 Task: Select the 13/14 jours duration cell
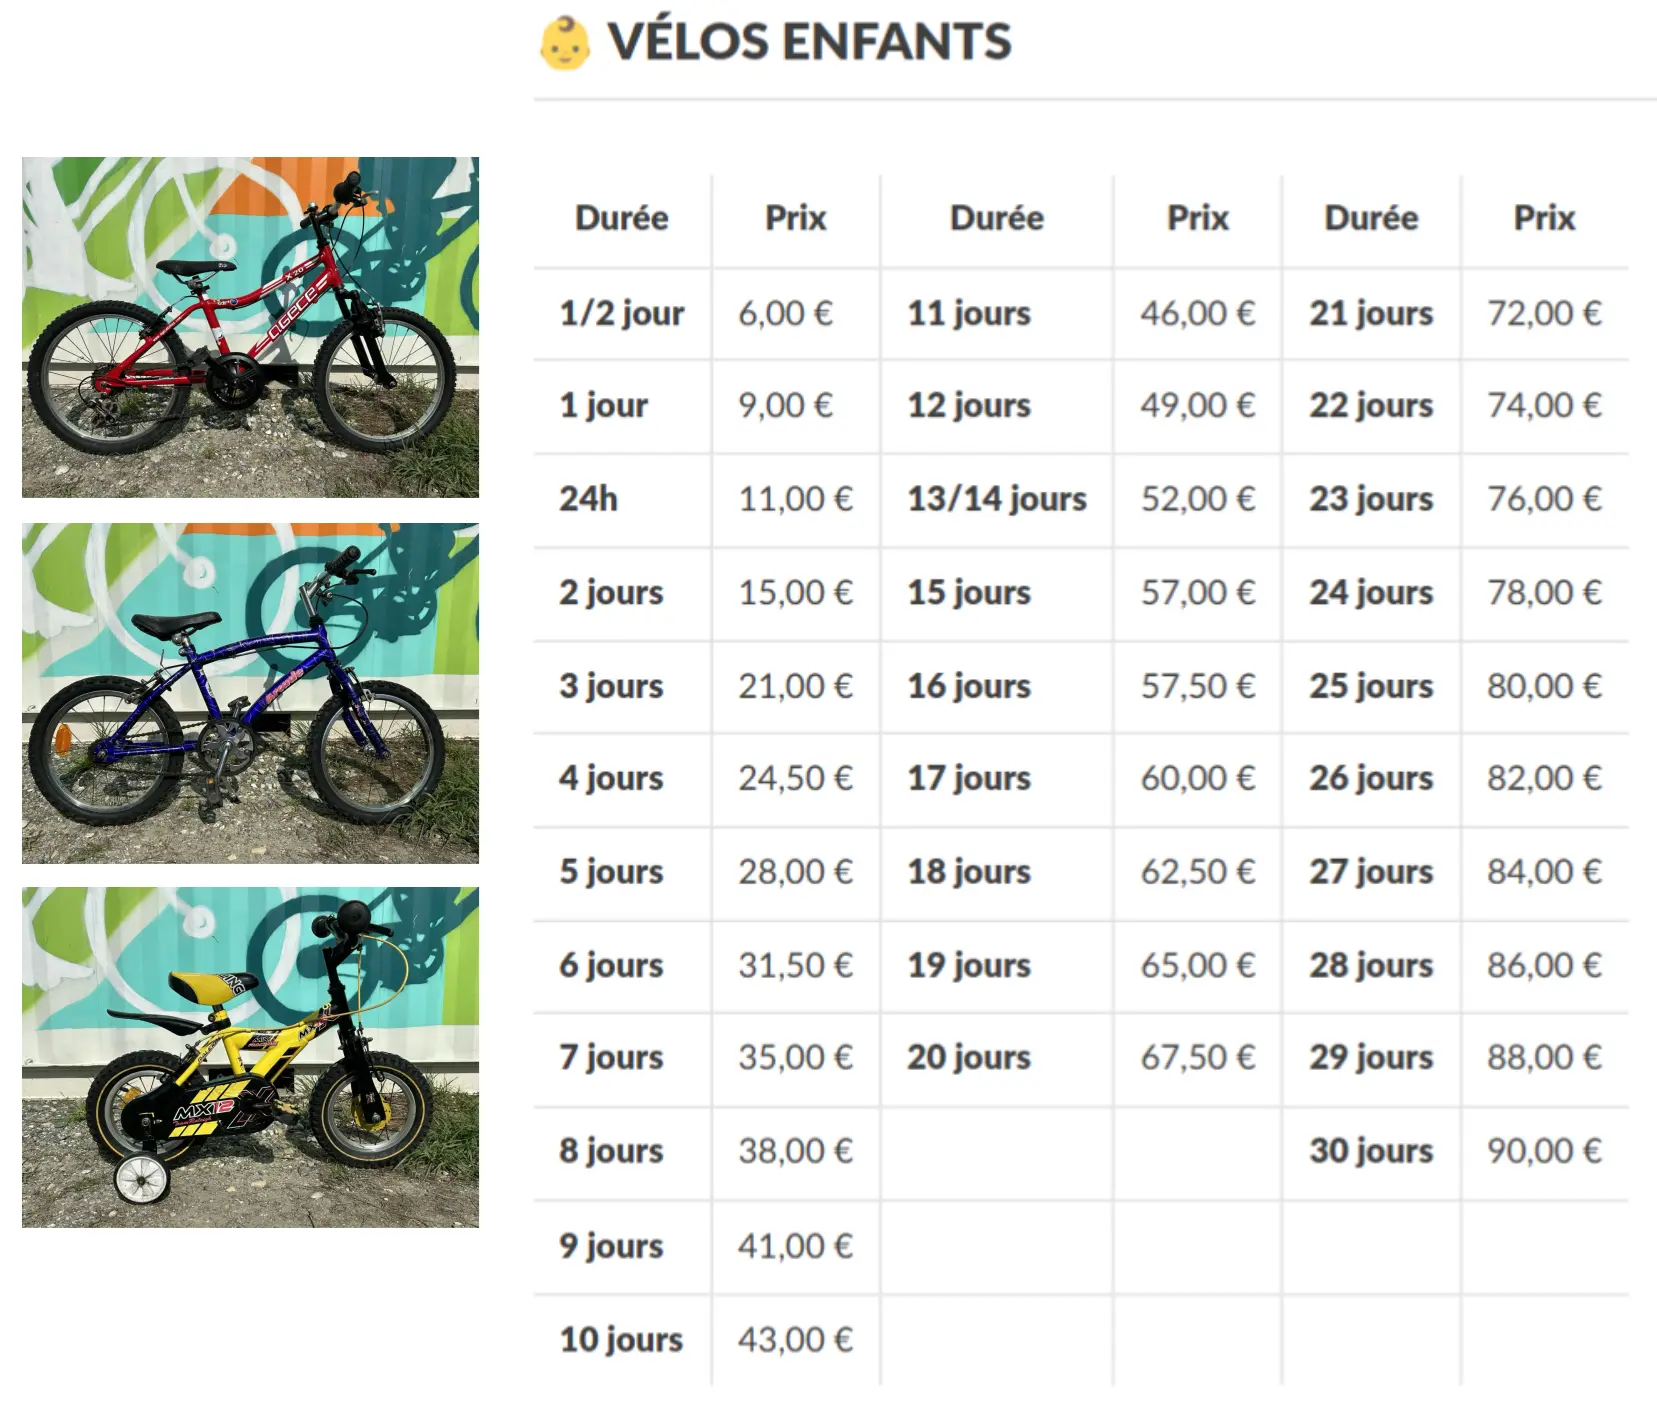pyautogui.click(x=996, y=499)
